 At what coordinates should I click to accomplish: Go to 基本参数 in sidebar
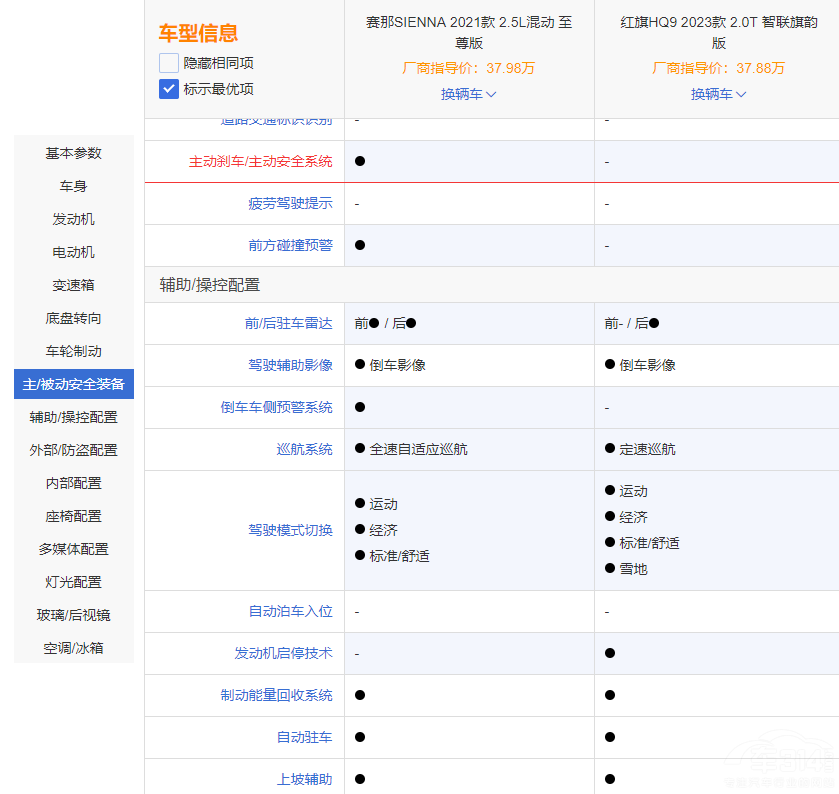click(x=74, y=153)
